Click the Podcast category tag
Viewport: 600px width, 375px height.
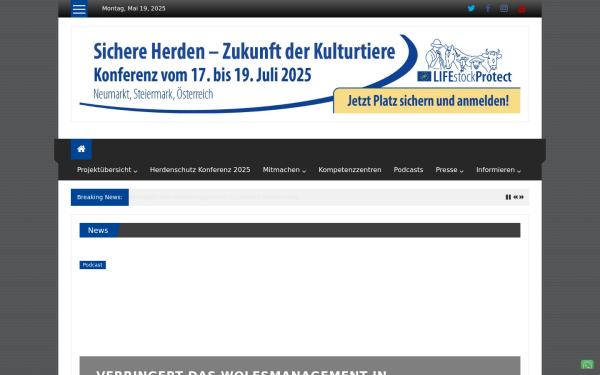(x=93, y=265)
